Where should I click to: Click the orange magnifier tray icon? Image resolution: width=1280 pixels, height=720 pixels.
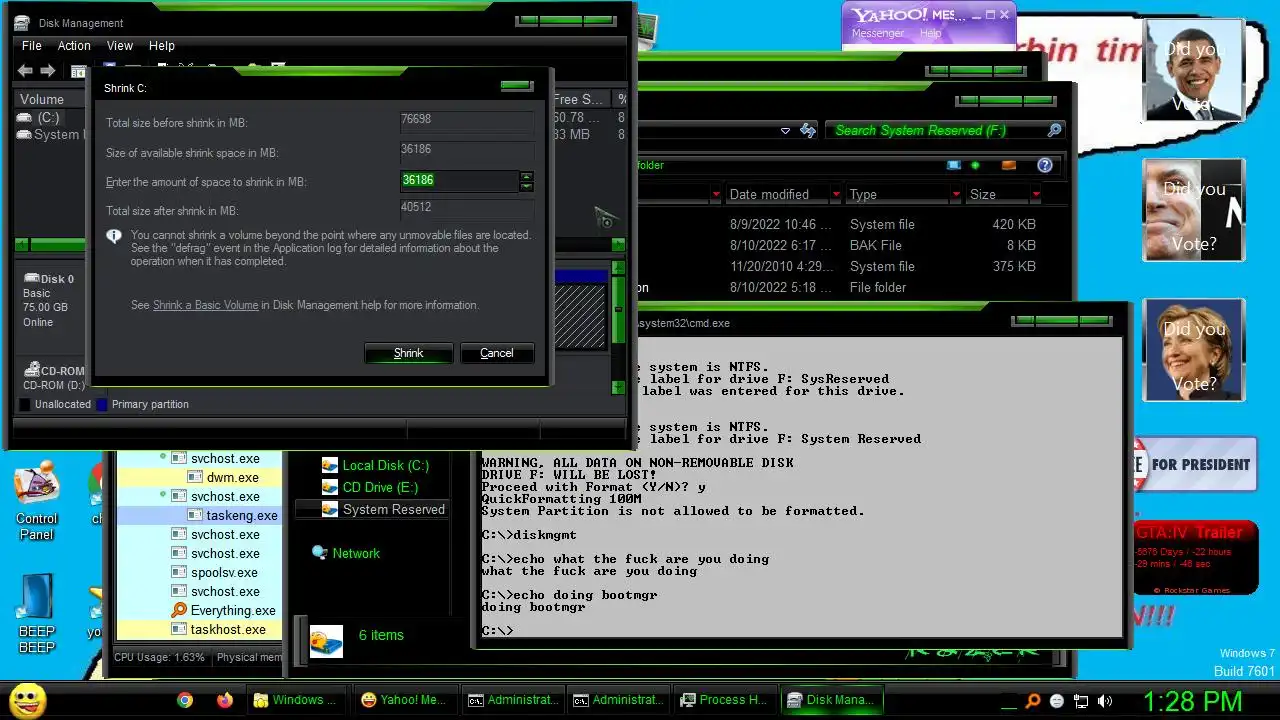pos(1033,701)
